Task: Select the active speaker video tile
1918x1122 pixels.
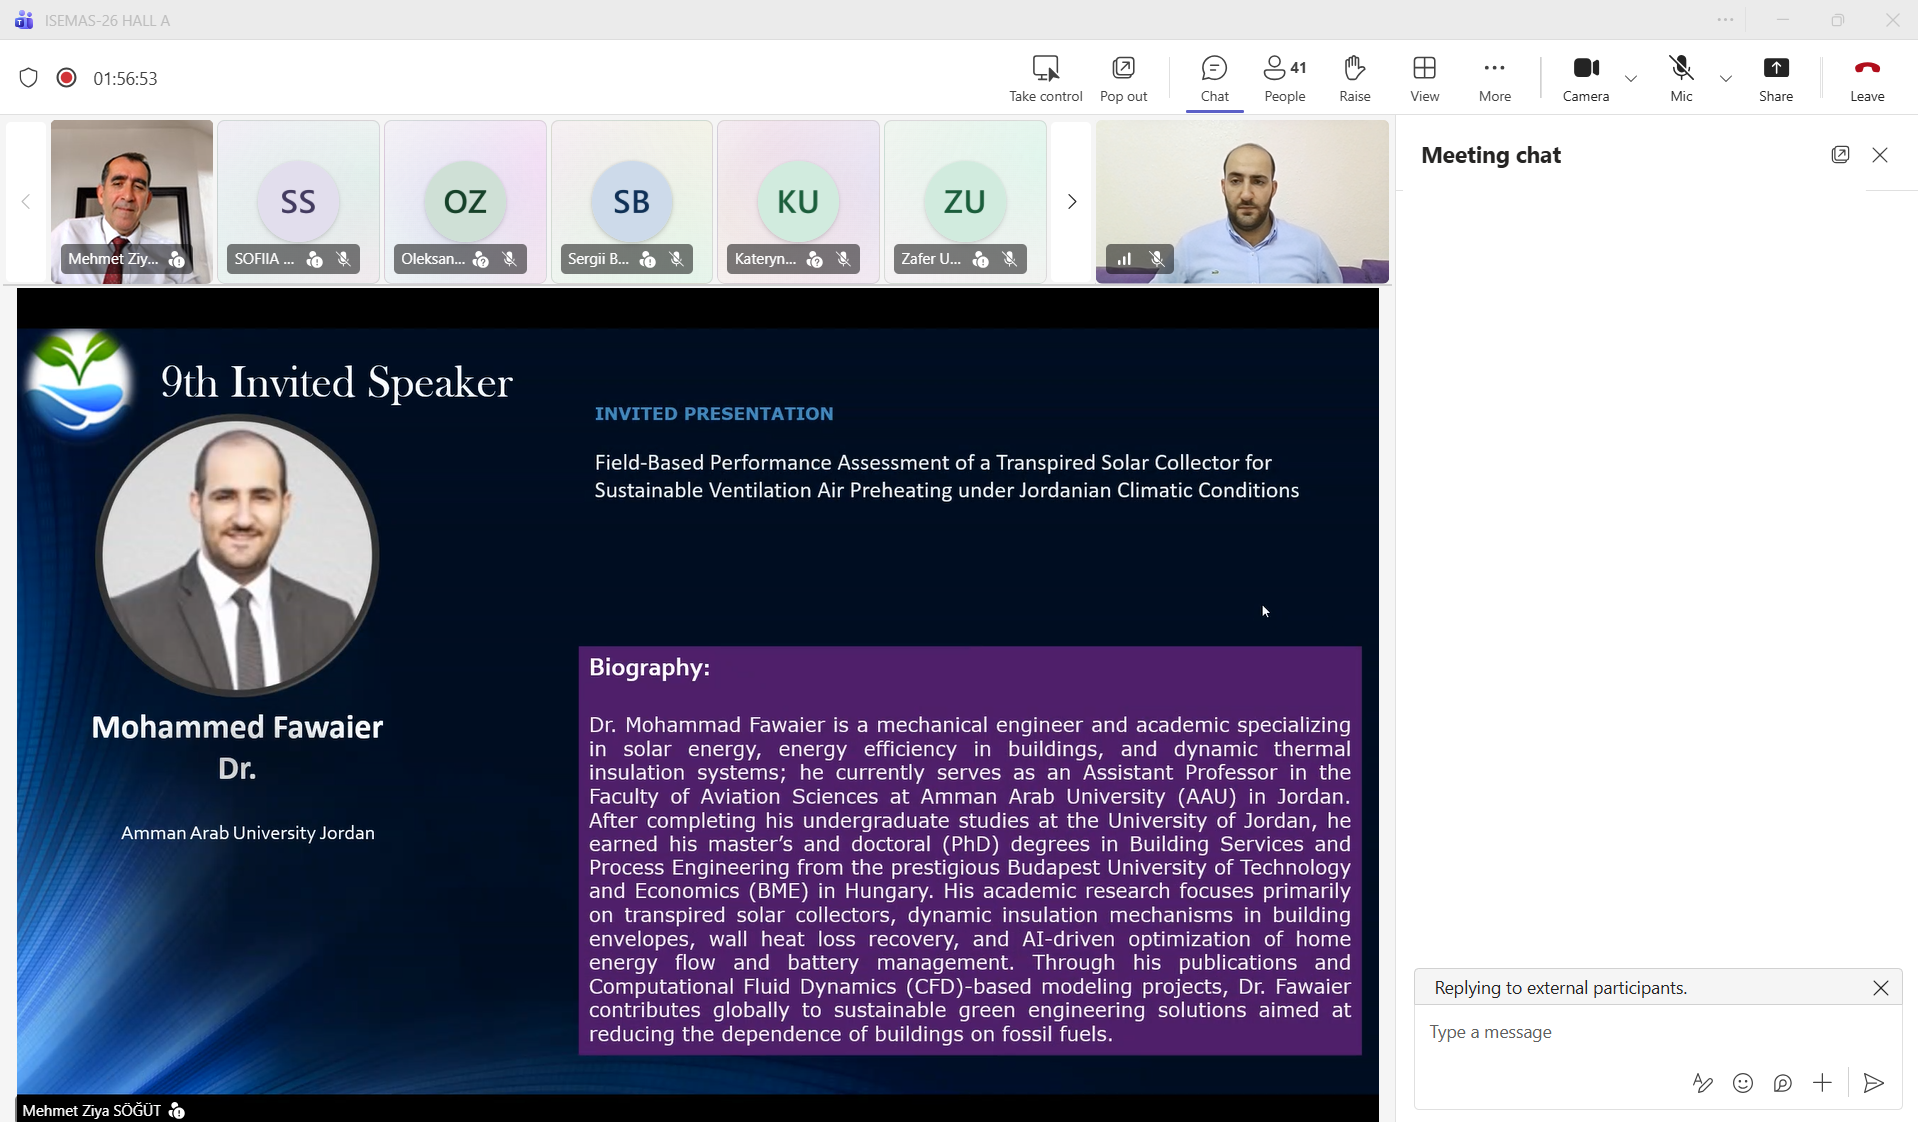Action: 1242,202
